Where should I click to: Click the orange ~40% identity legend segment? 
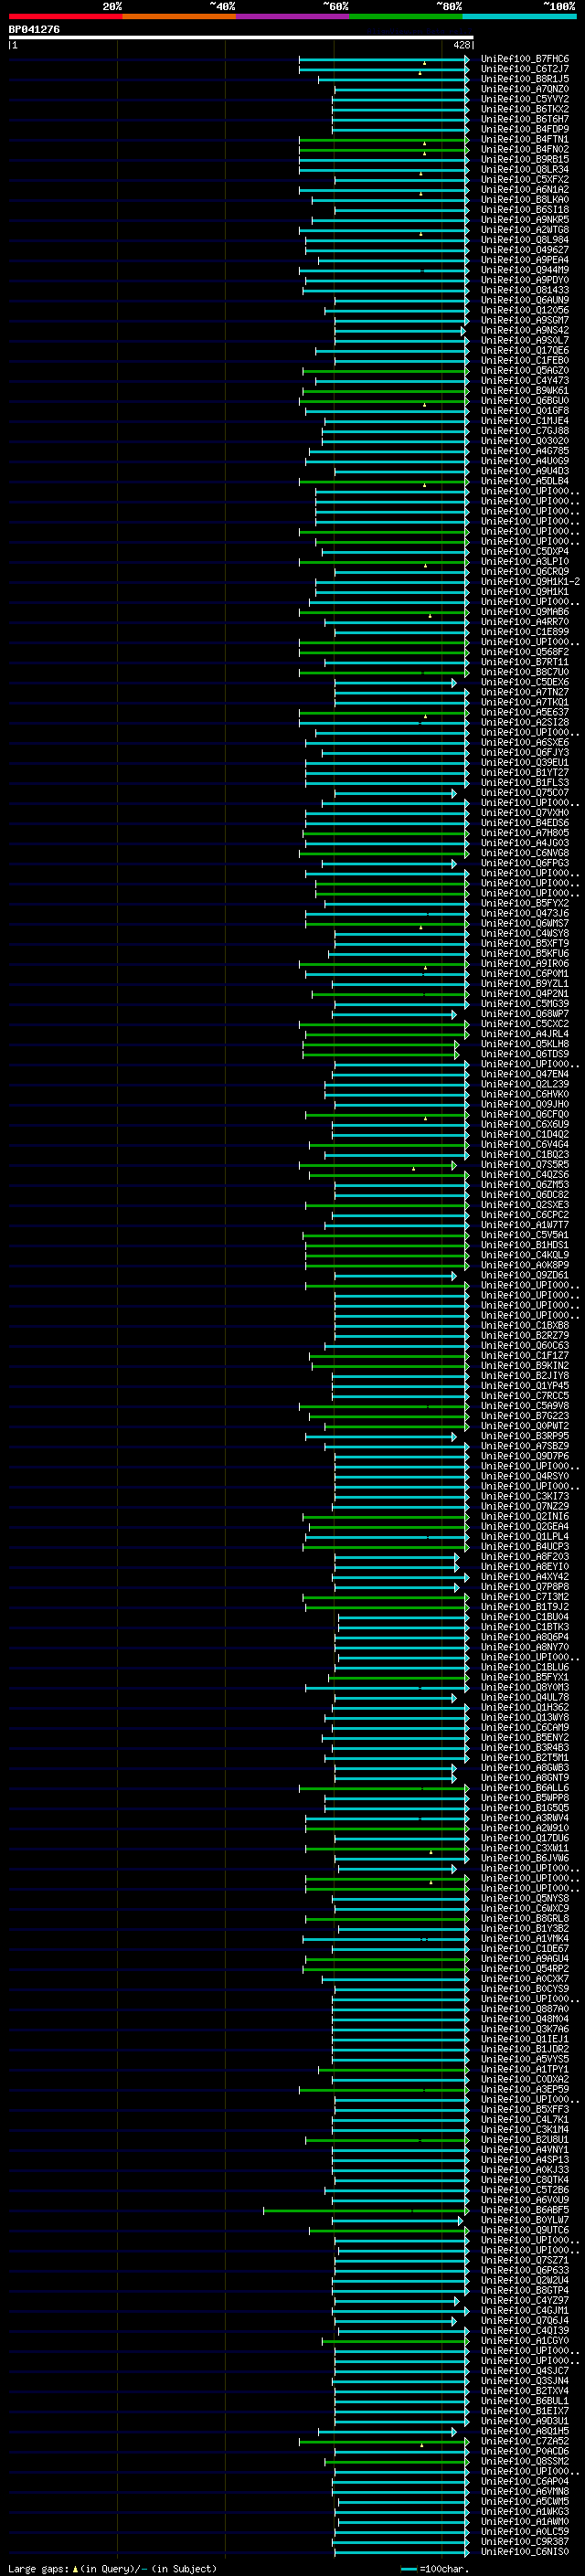(179, 16)
